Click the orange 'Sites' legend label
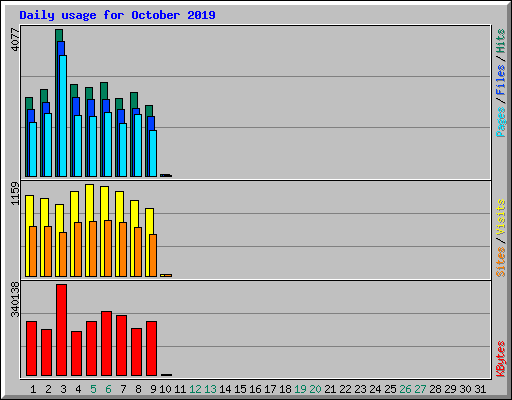This screenshot has width=512, height=400. click(x=501, y=262)
